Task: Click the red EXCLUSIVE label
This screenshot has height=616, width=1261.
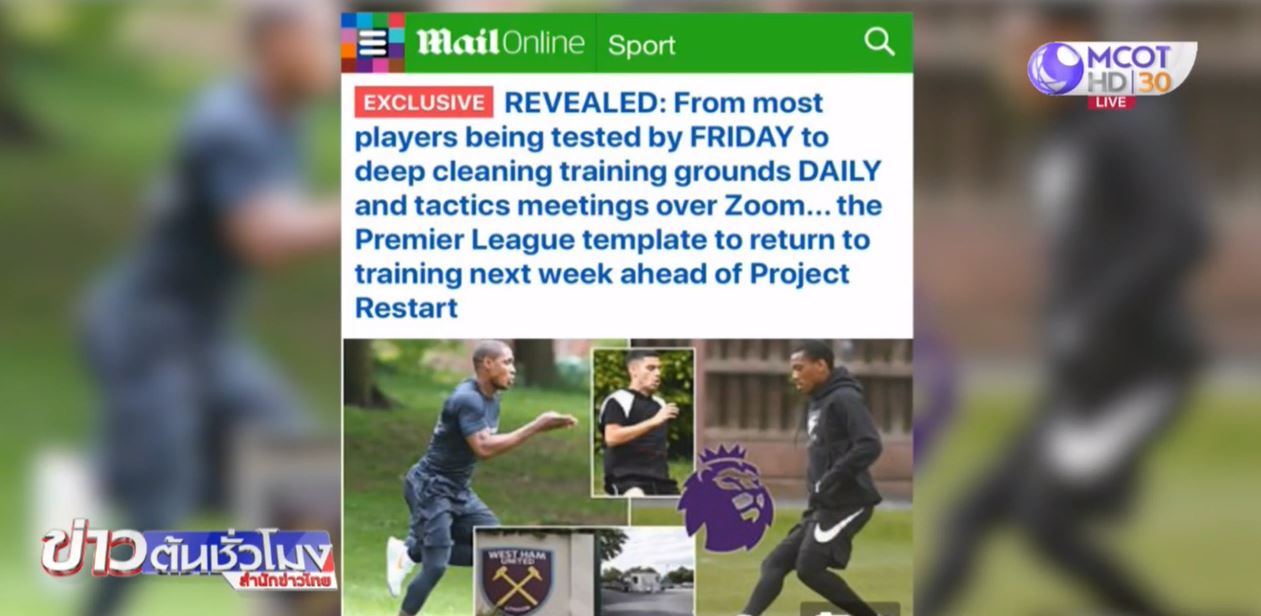Action: pos(424,102)
